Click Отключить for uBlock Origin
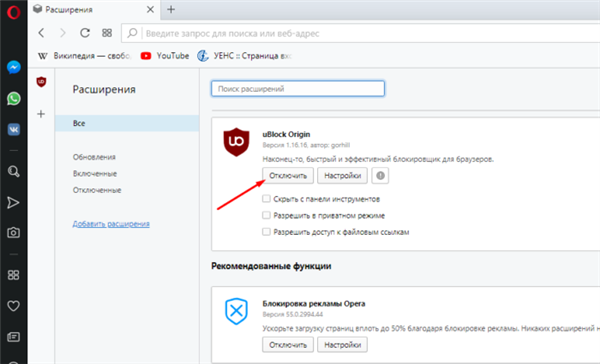 [288, 176]
